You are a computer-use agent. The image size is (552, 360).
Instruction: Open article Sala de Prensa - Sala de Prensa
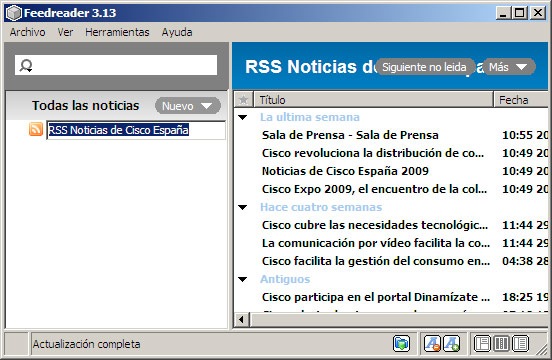click(x=350, y=135)
